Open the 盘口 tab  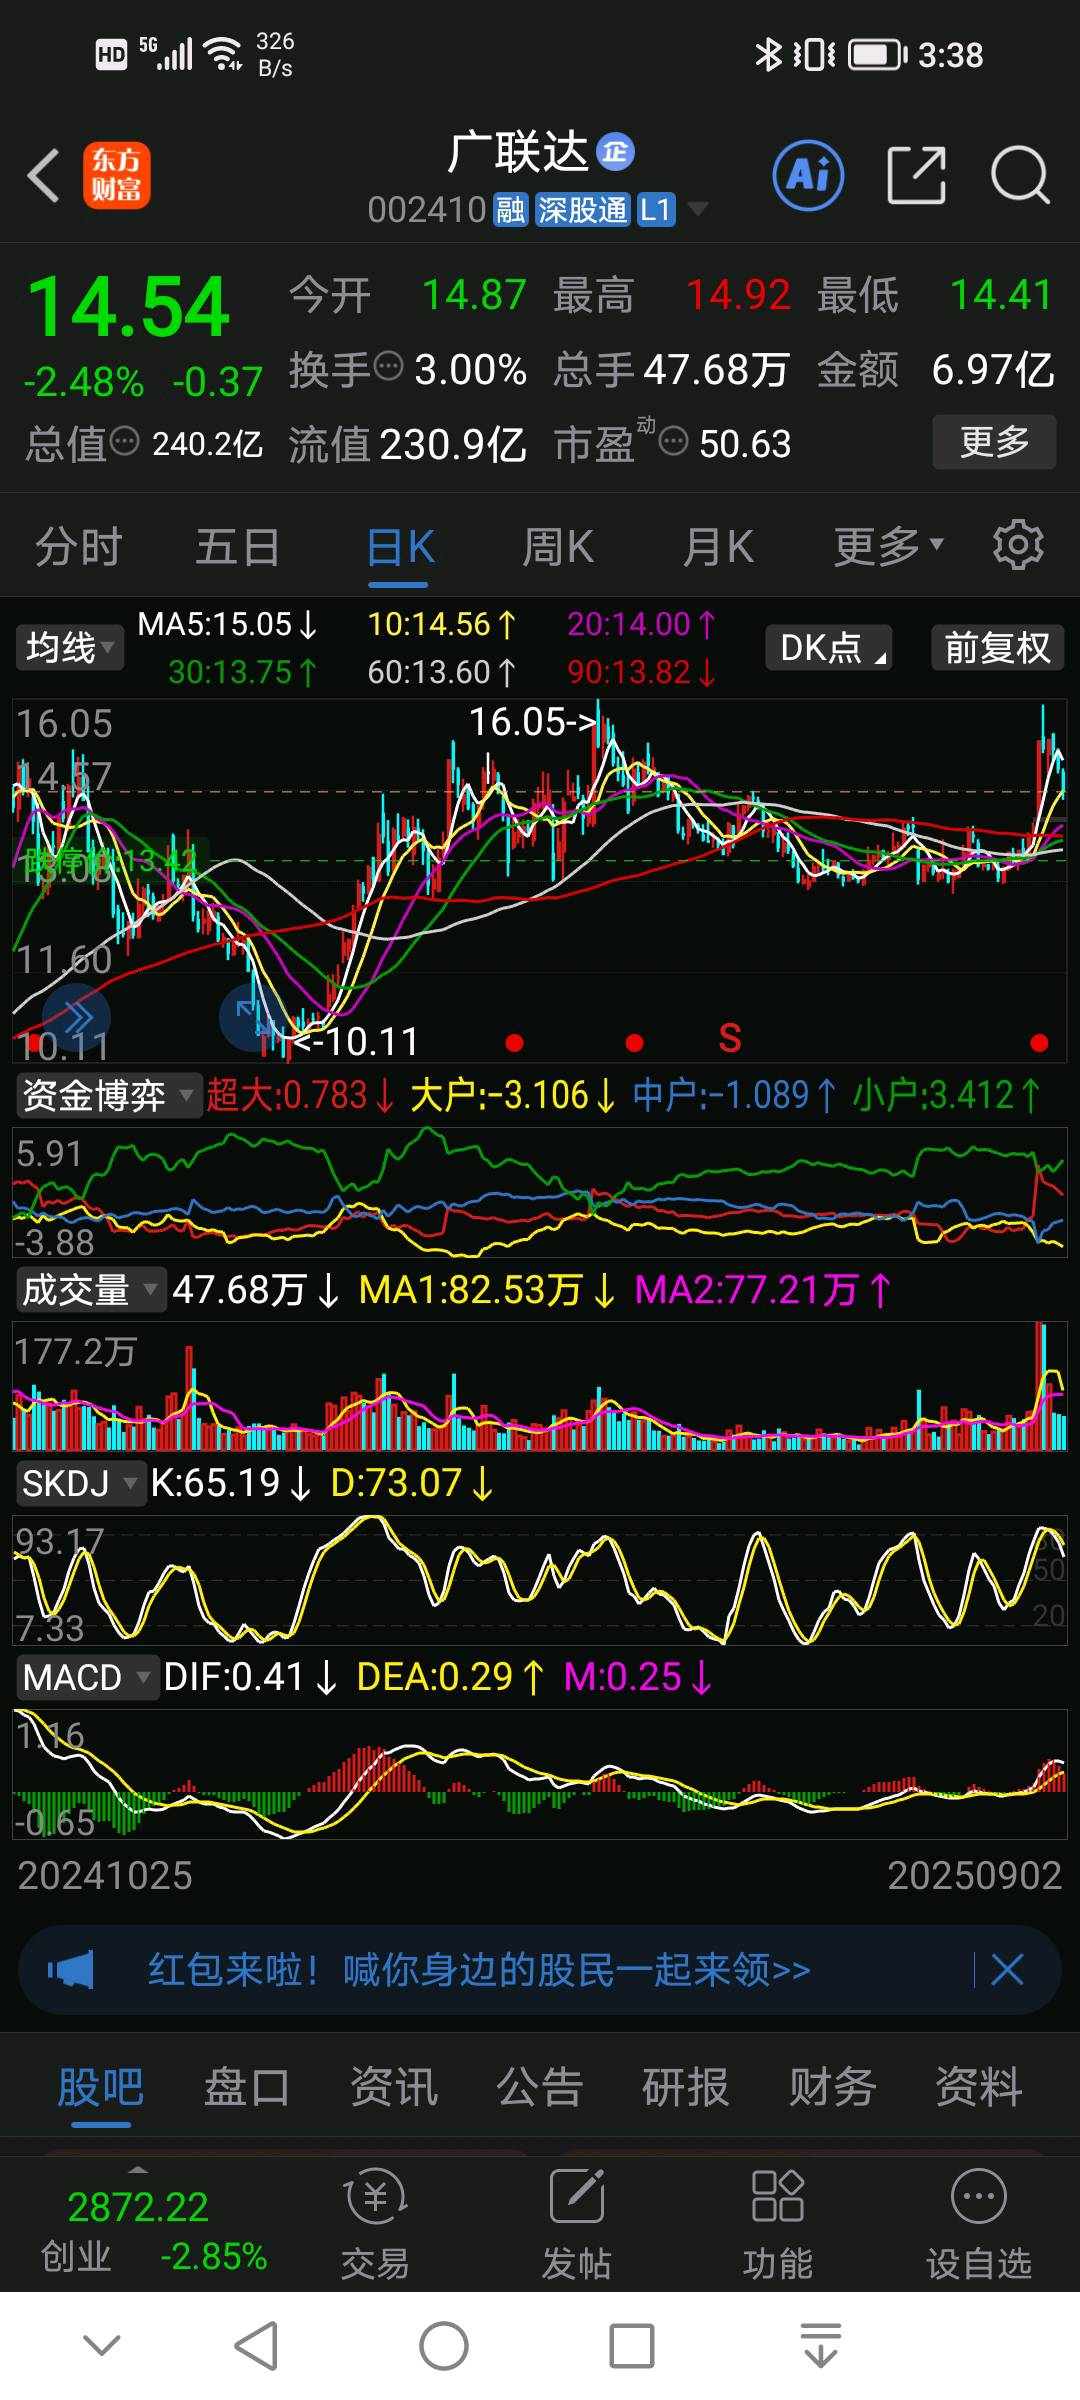(247, 2087)
